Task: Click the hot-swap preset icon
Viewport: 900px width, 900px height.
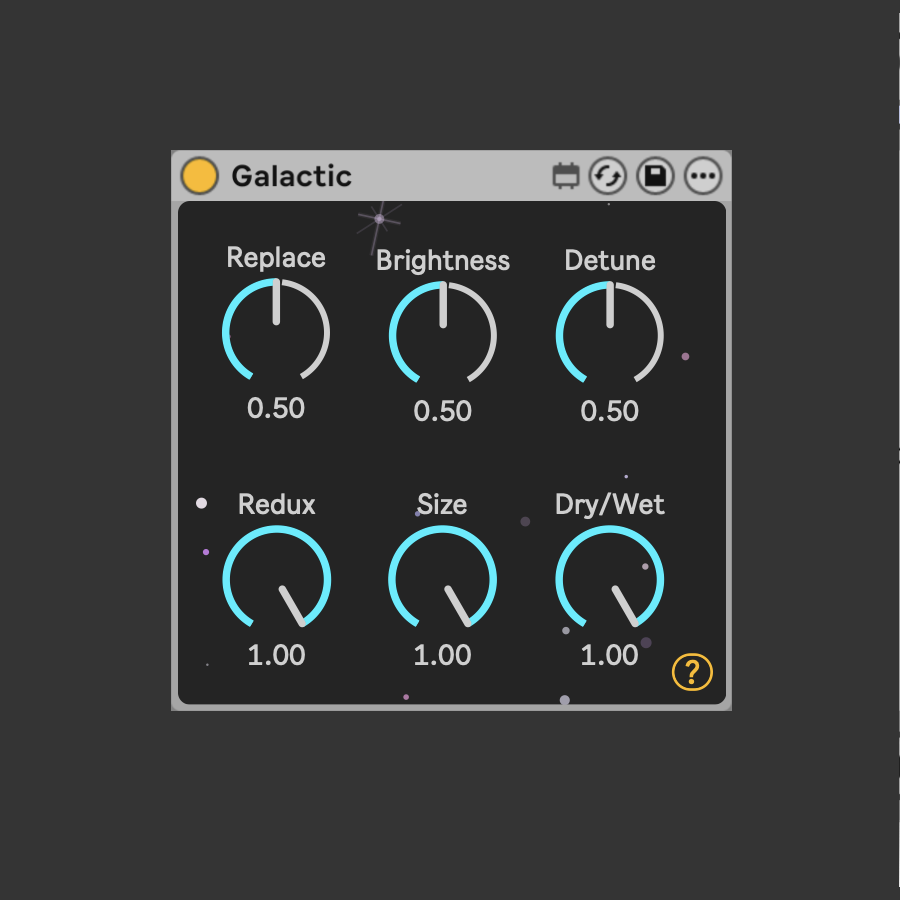Action: [607, 177]
